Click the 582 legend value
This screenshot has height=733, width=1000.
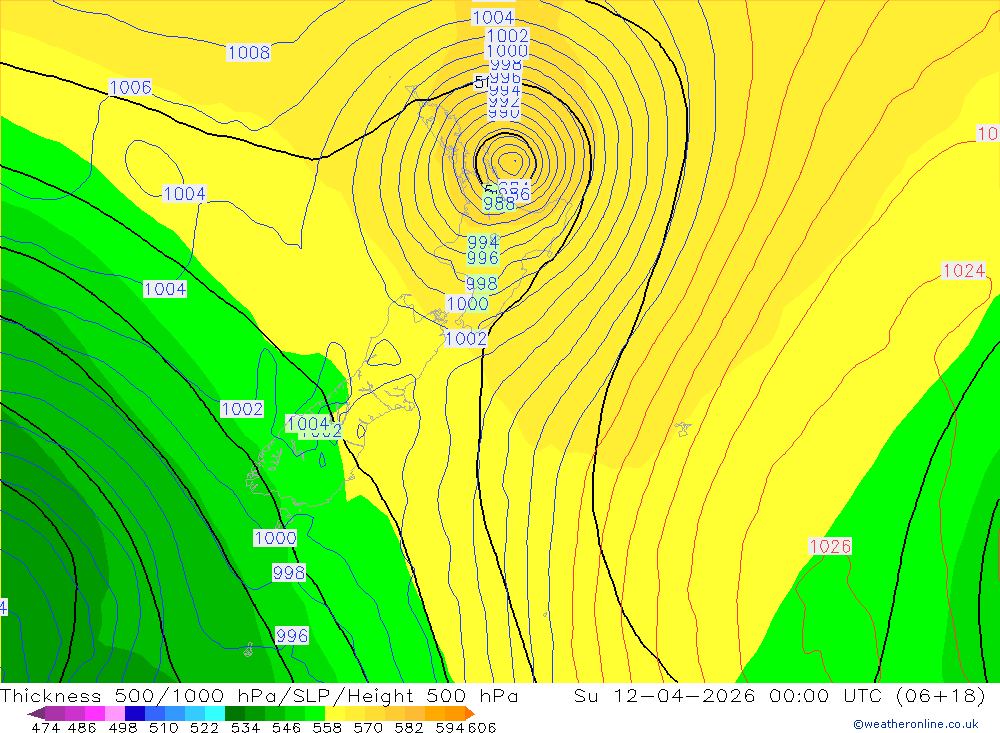(409, 727)
